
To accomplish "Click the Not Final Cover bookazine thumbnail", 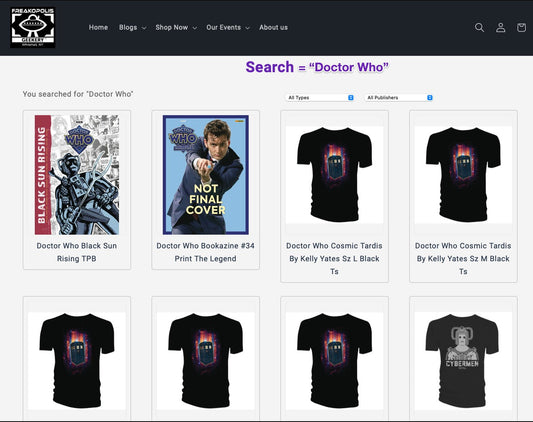I will (206, 175).
